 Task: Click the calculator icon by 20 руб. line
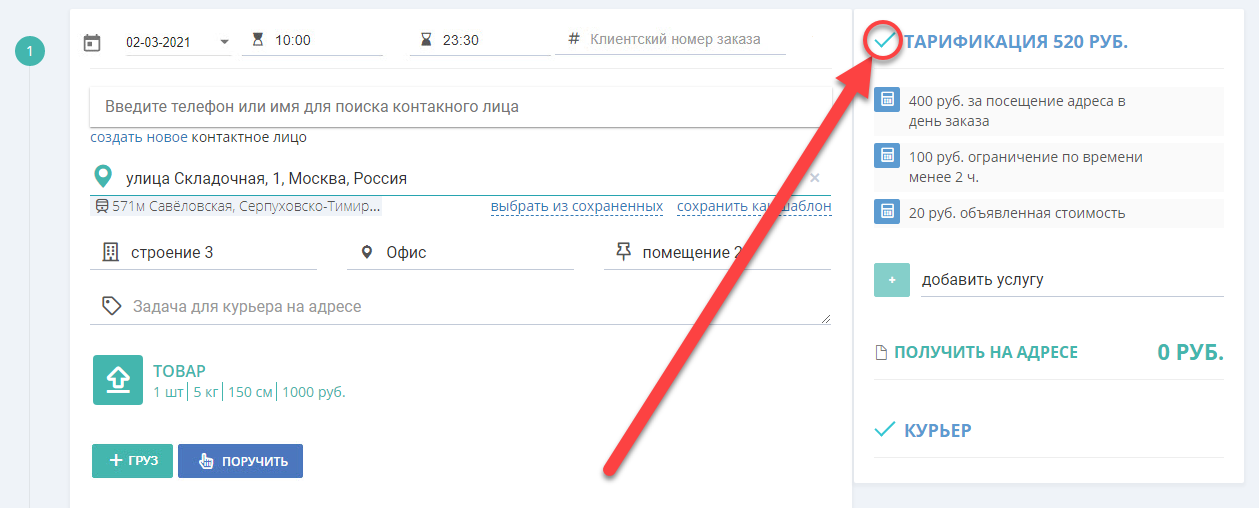point(886,212)
